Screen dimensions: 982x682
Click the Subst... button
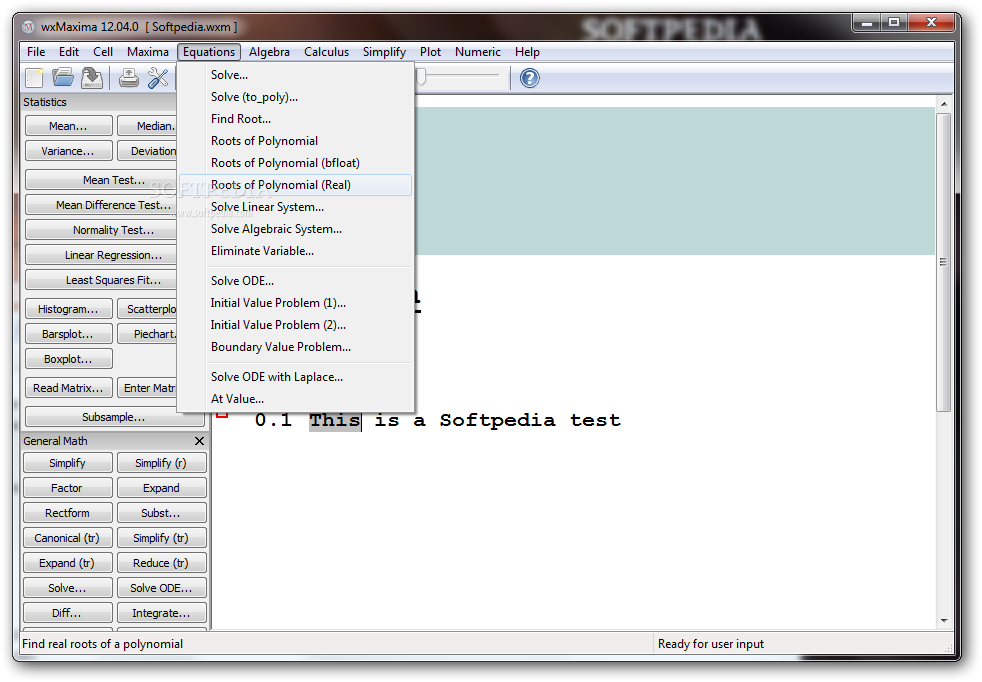[162, 513]
